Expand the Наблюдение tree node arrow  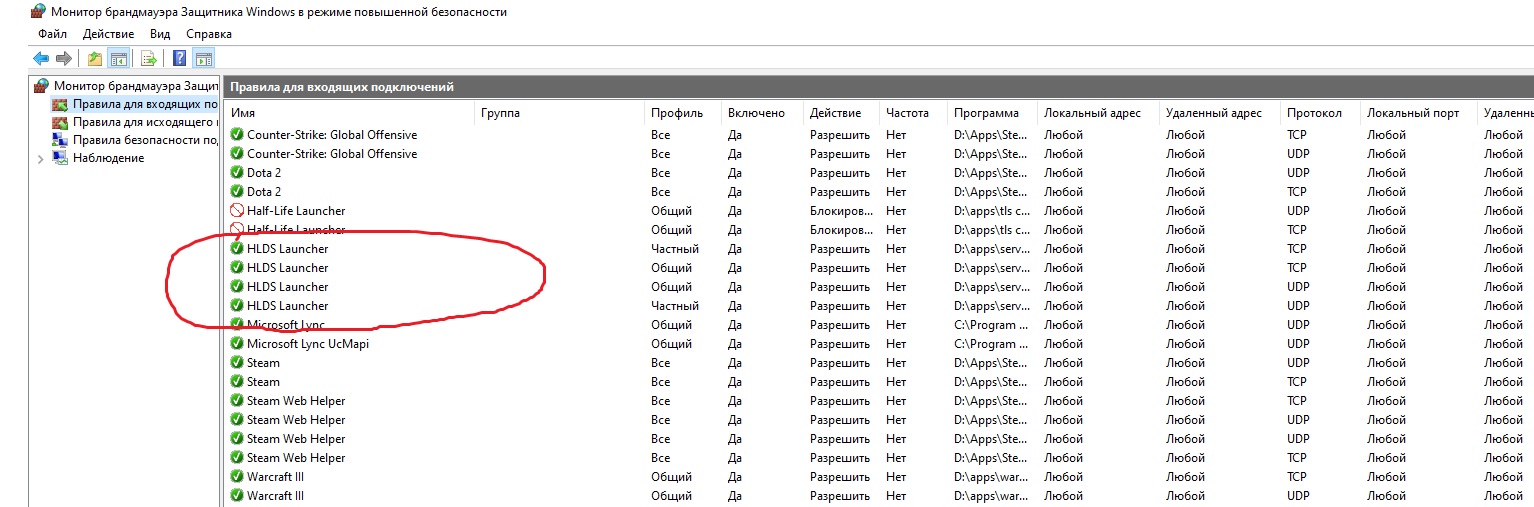(40, 159)
